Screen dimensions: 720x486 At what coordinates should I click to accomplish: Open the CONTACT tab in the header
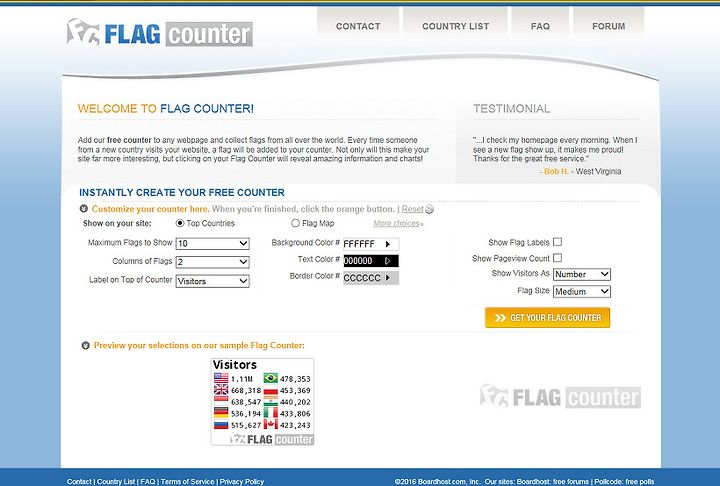point(358,26)
